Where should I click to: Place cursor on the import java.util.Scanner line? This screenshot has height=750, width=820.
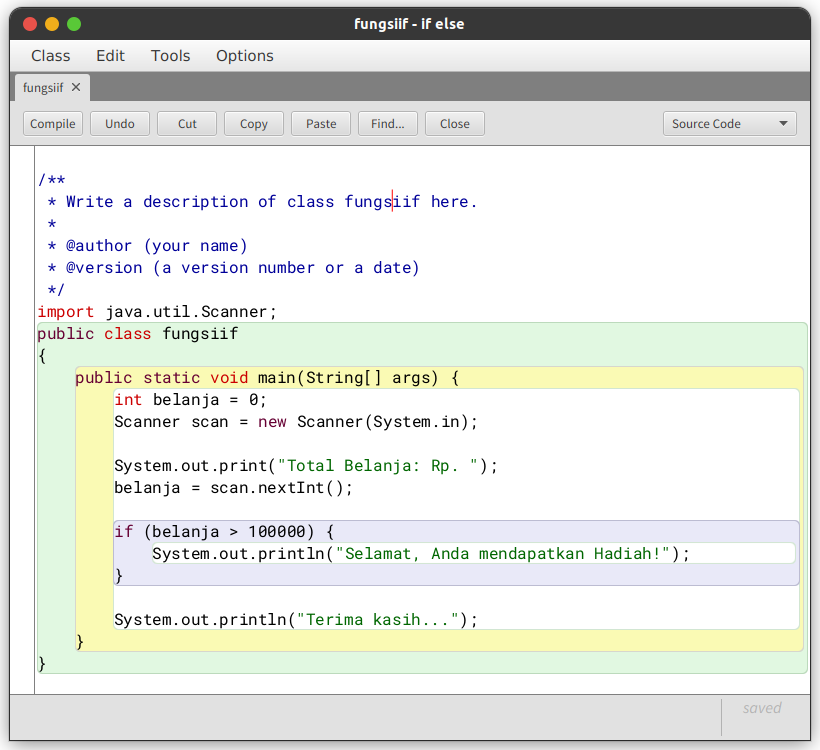tap(157, 312)
